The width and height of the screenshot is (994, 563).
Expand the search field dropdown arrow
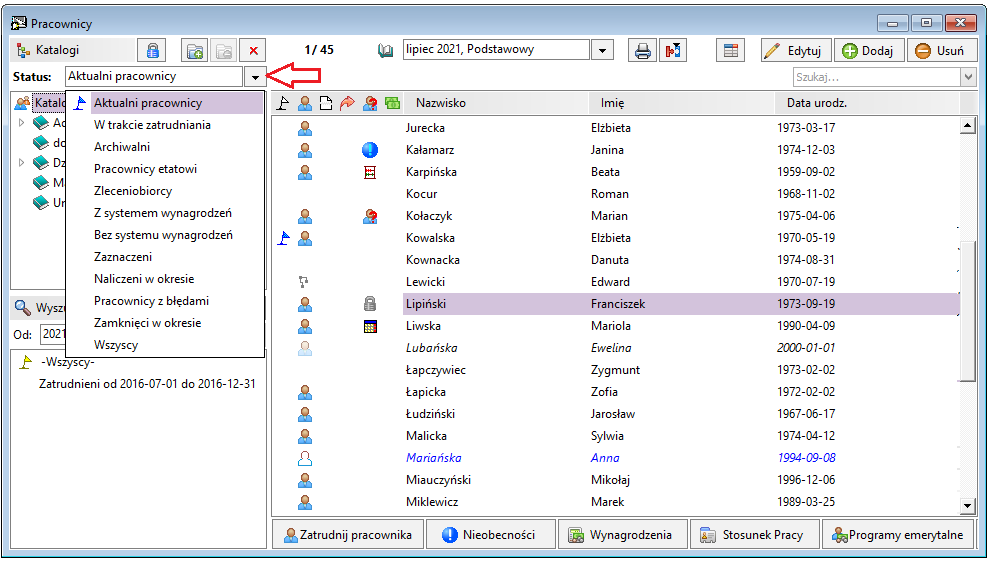pos(968,77)
